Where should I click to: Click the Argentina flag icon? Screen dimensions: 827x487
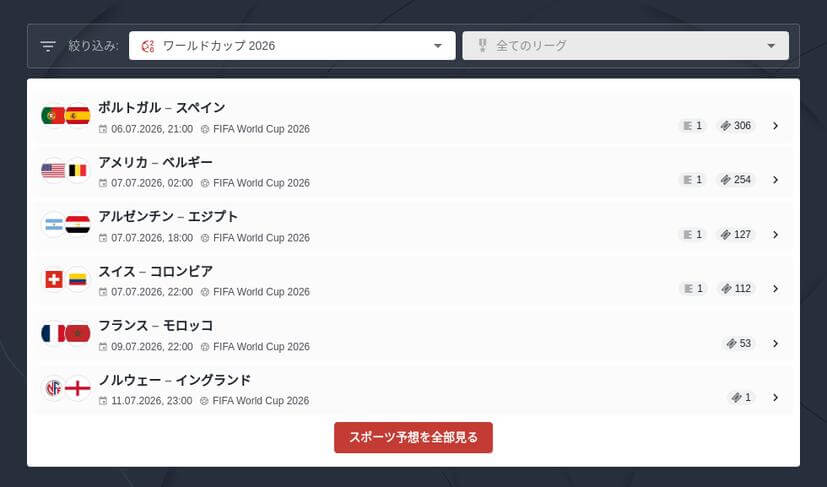click(53, 225)
